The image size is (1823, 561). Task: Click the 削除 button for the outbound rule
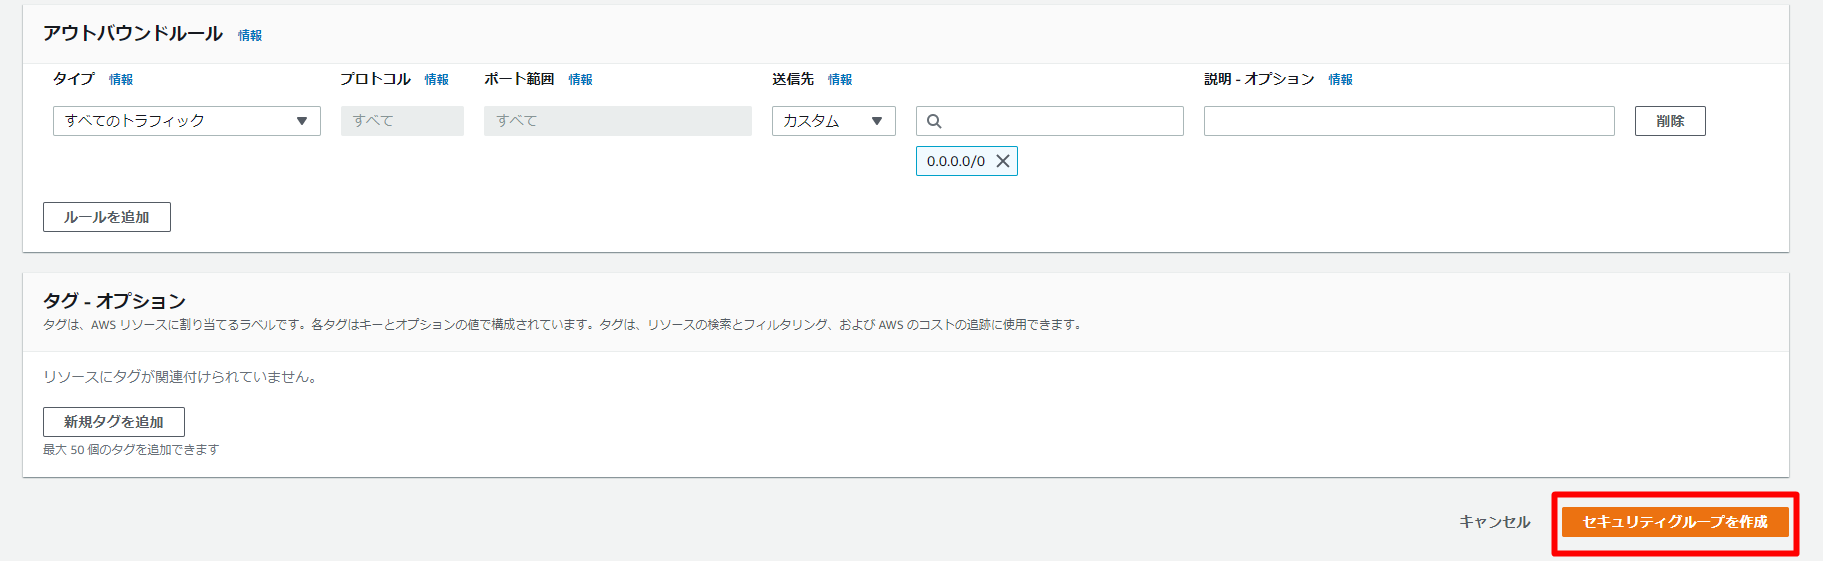click(1670, 121)
